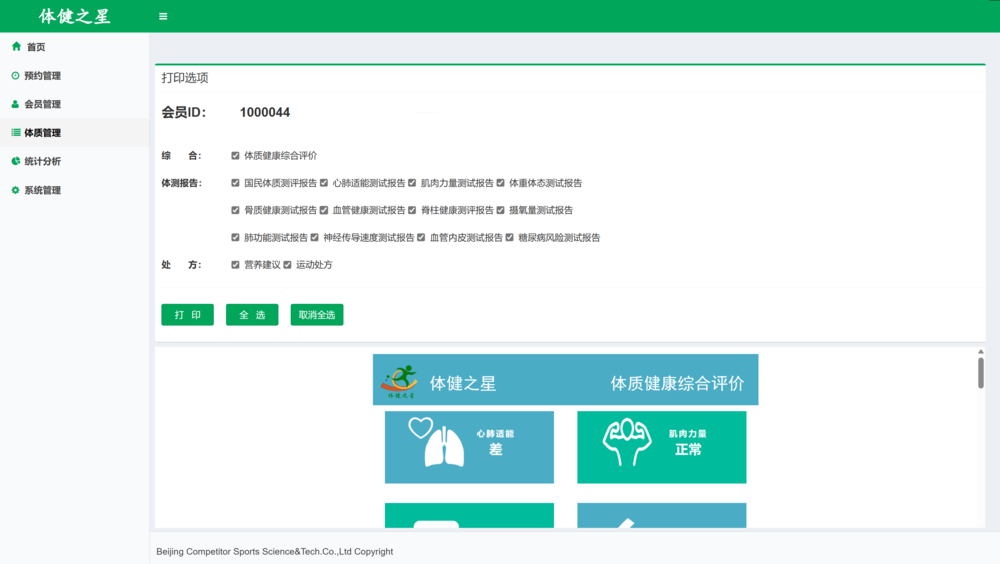Toggle 摄氧量测试报告 checkbox
Screen dimensions: 1000x564
click(501, 210)
